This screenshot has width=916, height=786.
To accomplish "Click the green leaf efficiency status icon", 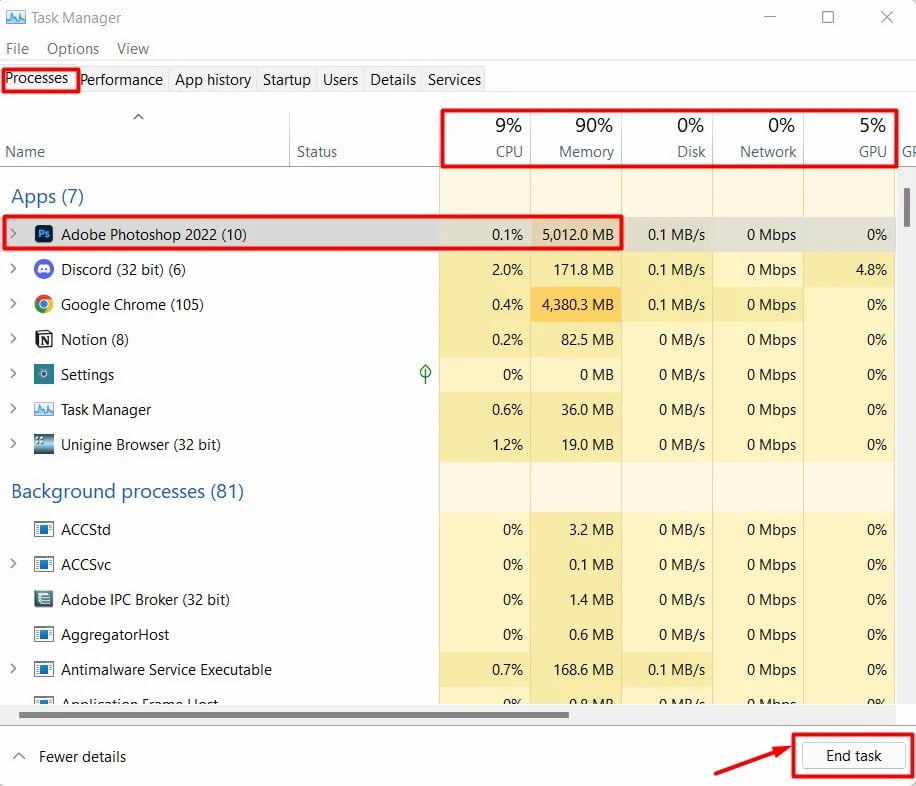I will (425, 374).
